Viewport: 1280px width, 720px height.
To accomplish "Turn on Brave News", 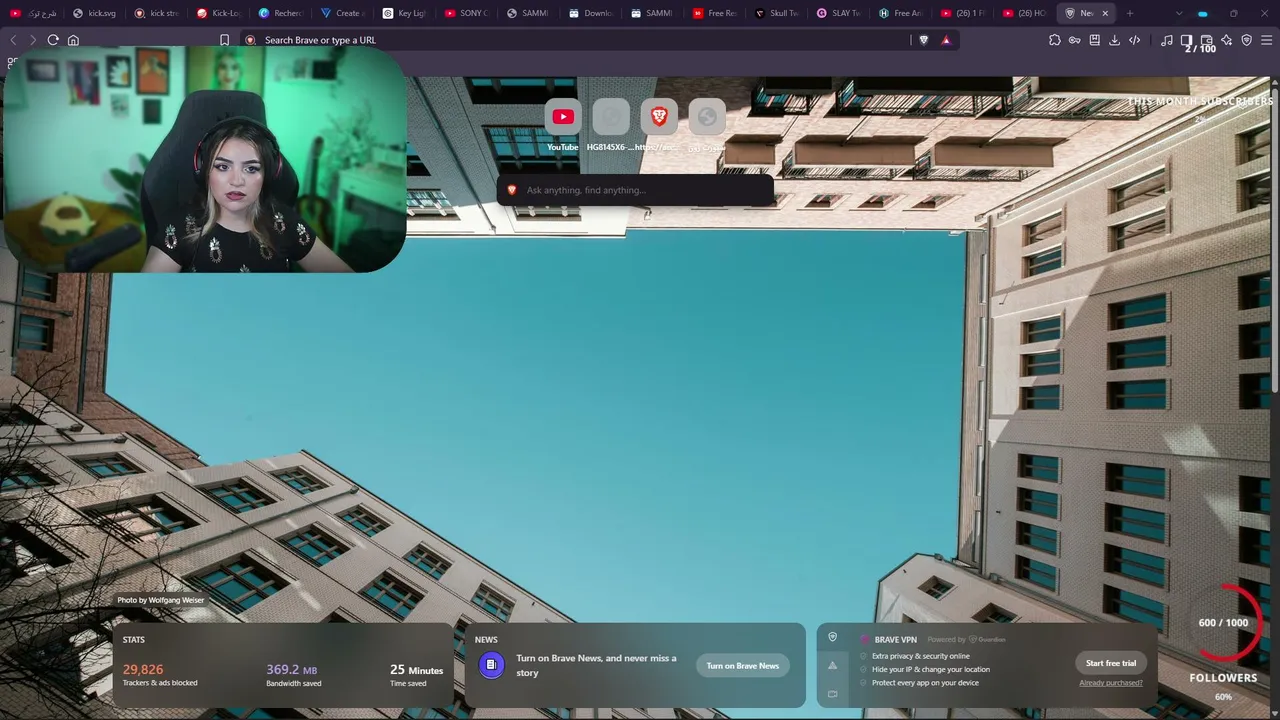I will coord(743,666).
